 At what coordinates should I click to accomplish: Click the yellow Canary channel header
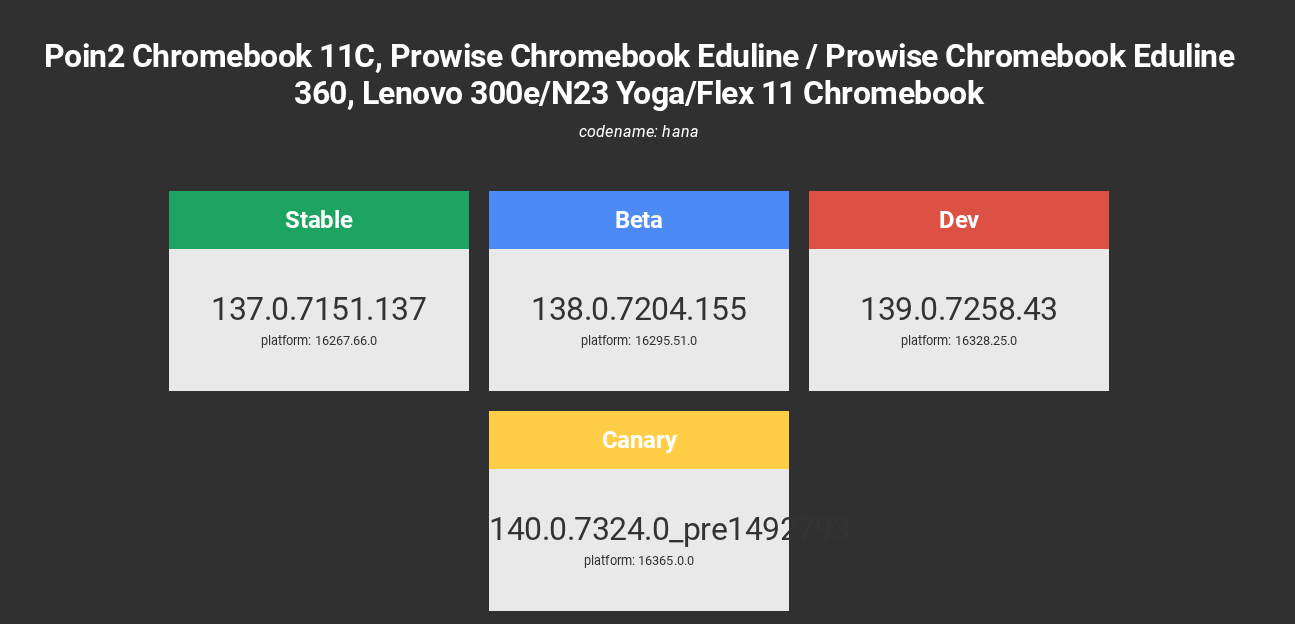point(639,440)
